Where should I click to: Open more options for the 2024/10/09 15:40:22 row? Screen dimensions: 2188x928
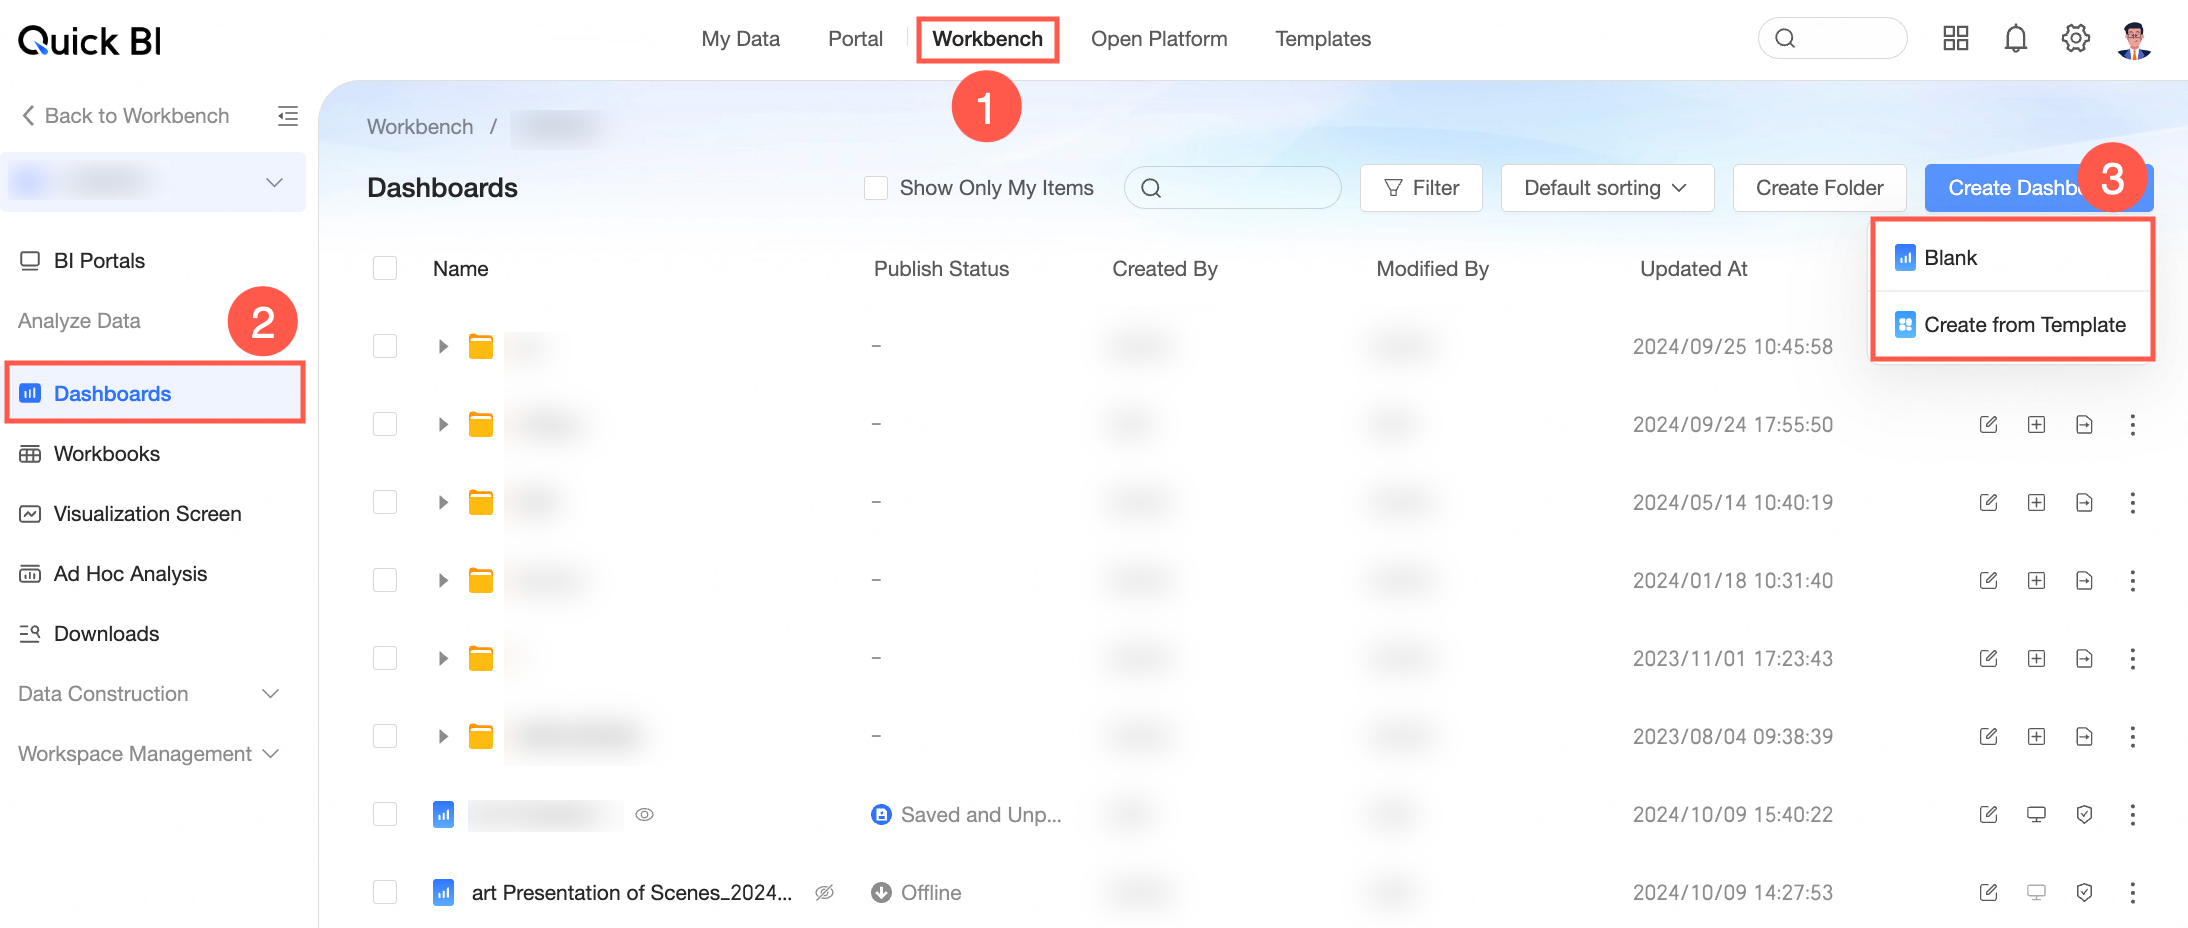2132,814
